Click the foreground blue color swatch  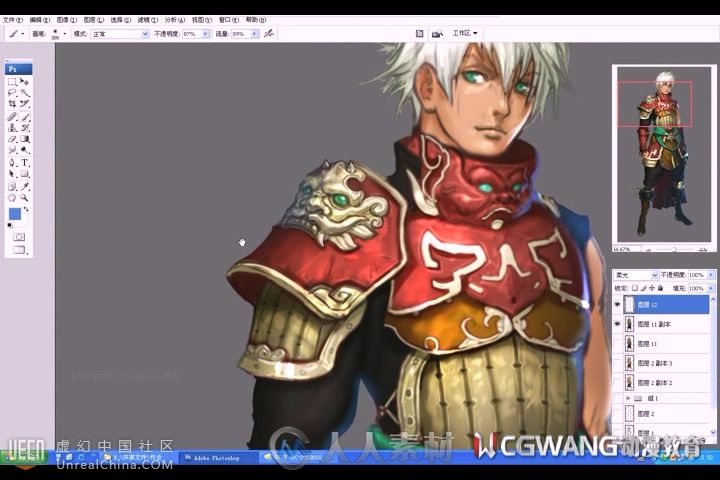click(15, 214)
